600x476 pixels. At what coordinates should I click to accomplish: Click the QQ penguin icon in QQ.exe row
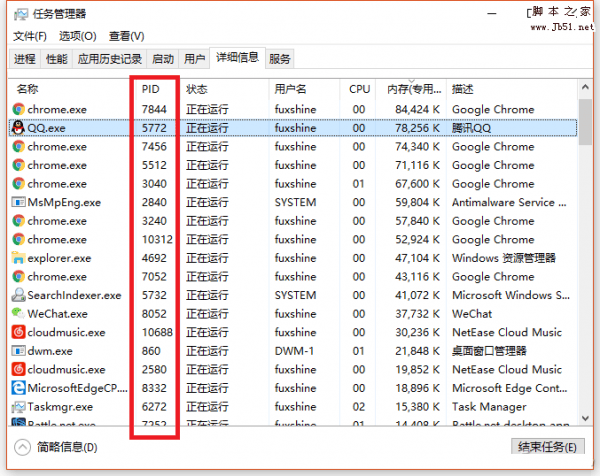click(x=18, y=128)
